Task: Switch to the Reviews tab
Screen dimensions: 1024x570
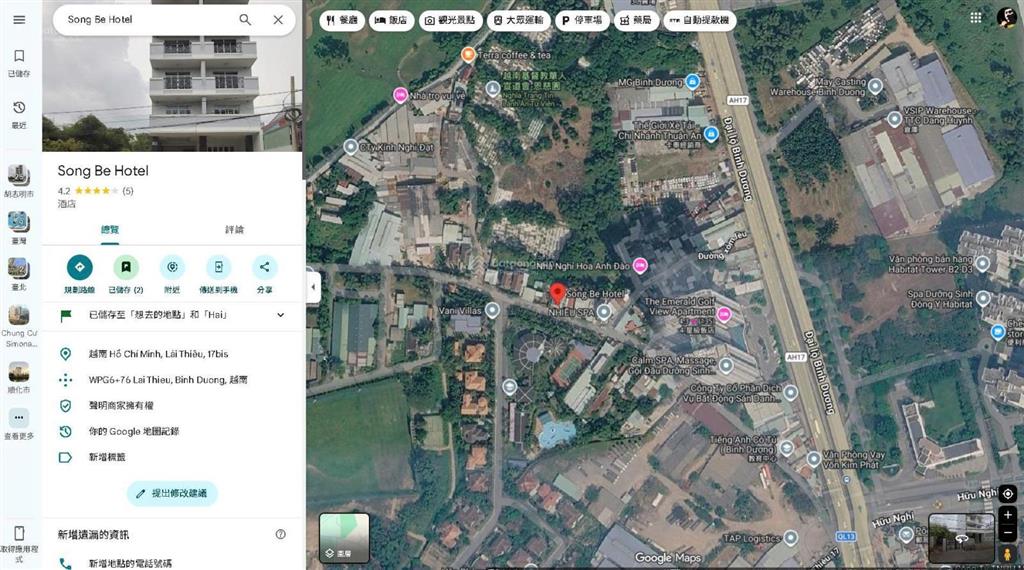Action: [x=234, y=230]
